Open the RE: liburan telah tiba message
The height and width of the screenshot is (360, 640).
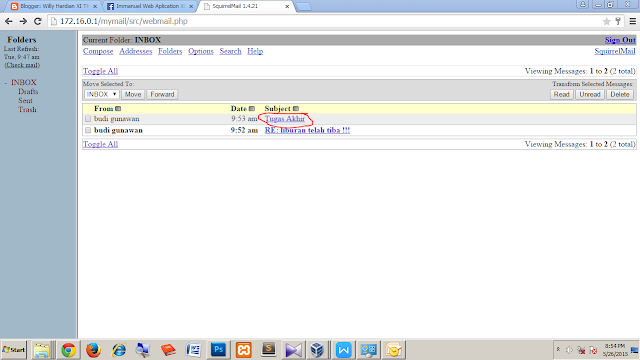[307, 130]
